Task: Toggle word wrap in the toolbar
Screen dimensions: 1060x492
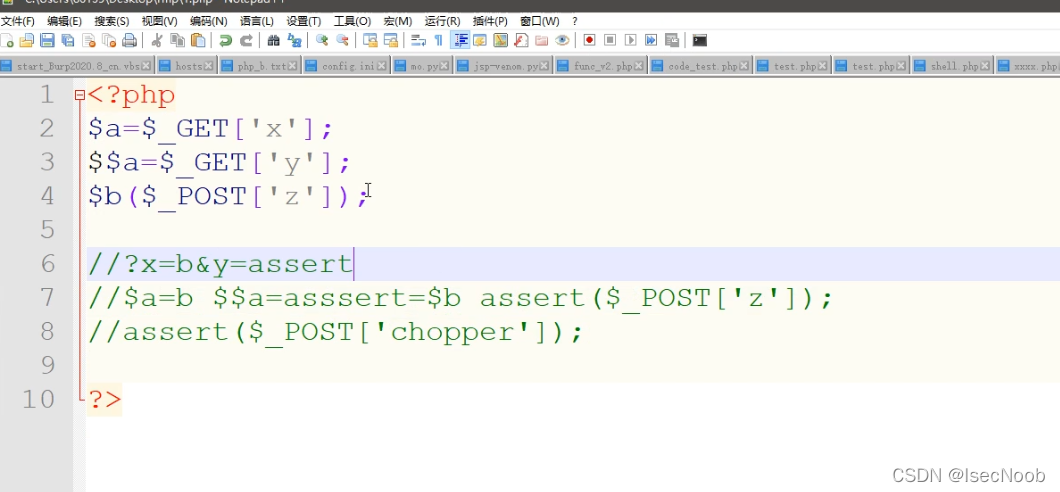Action: (x=418, y=41)
